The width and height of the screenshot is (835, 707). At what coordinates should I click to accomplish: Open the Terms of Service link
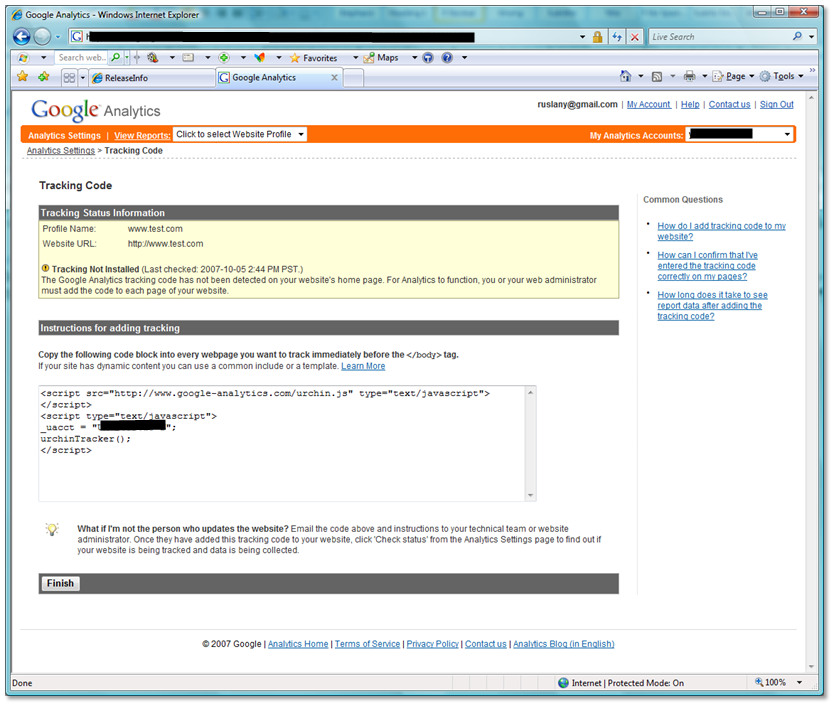pyautogui.click(x=367, y=644)
